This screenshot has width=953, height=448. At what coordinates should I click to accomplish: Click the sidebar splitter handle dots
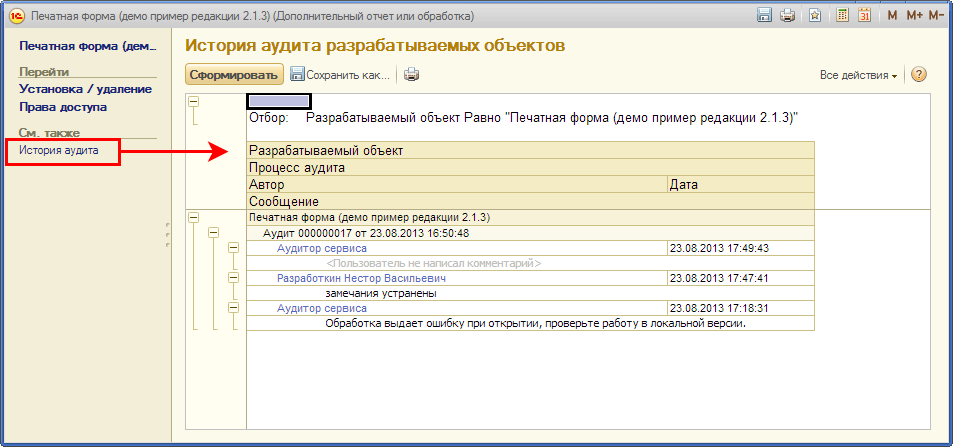click(167, 235)
